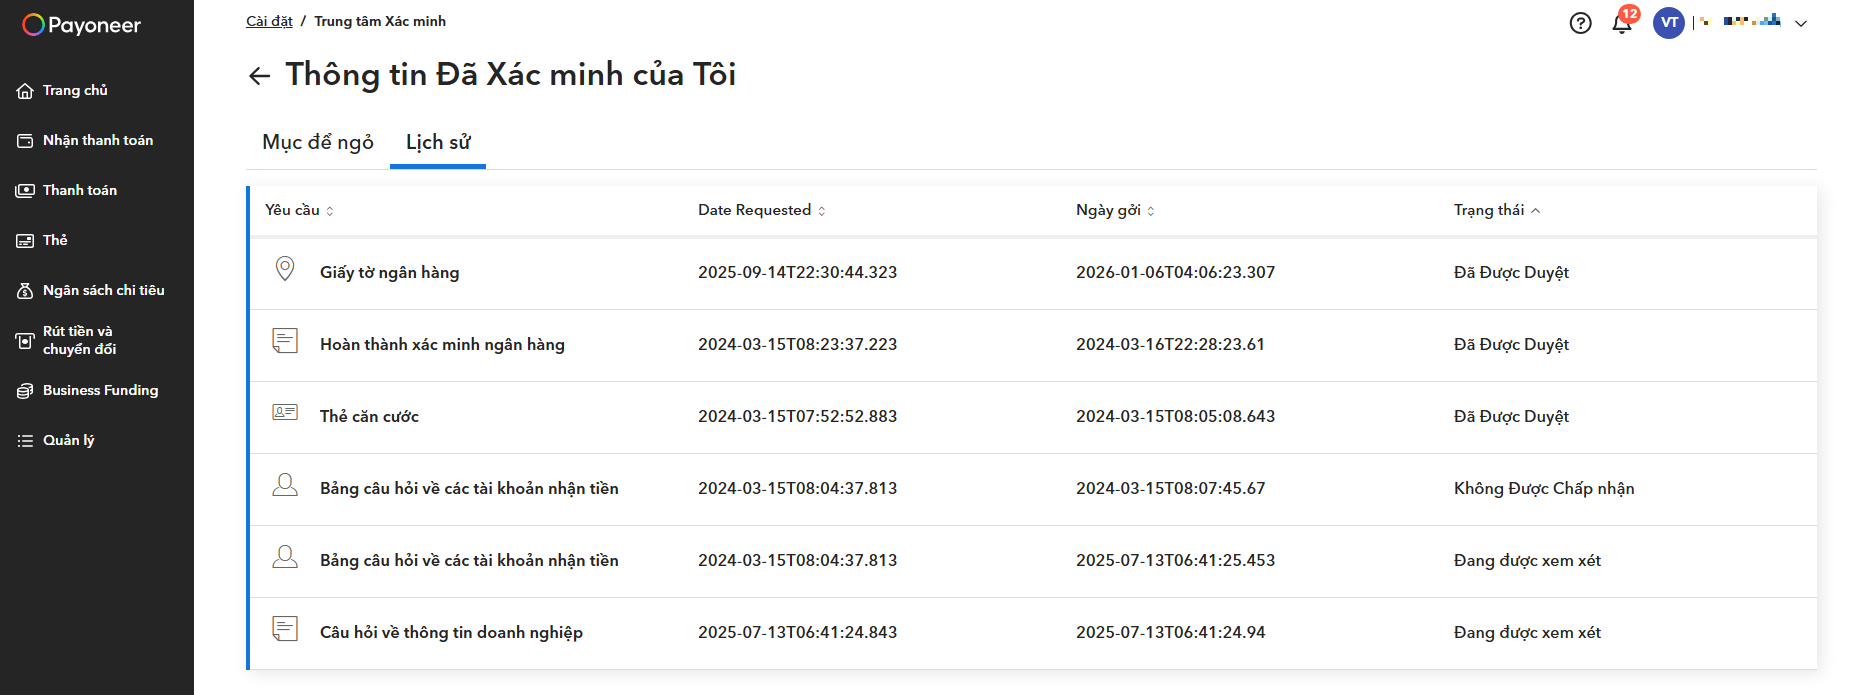
Task: Open Nhận thanh toán in sidebar
Action: 97,140
